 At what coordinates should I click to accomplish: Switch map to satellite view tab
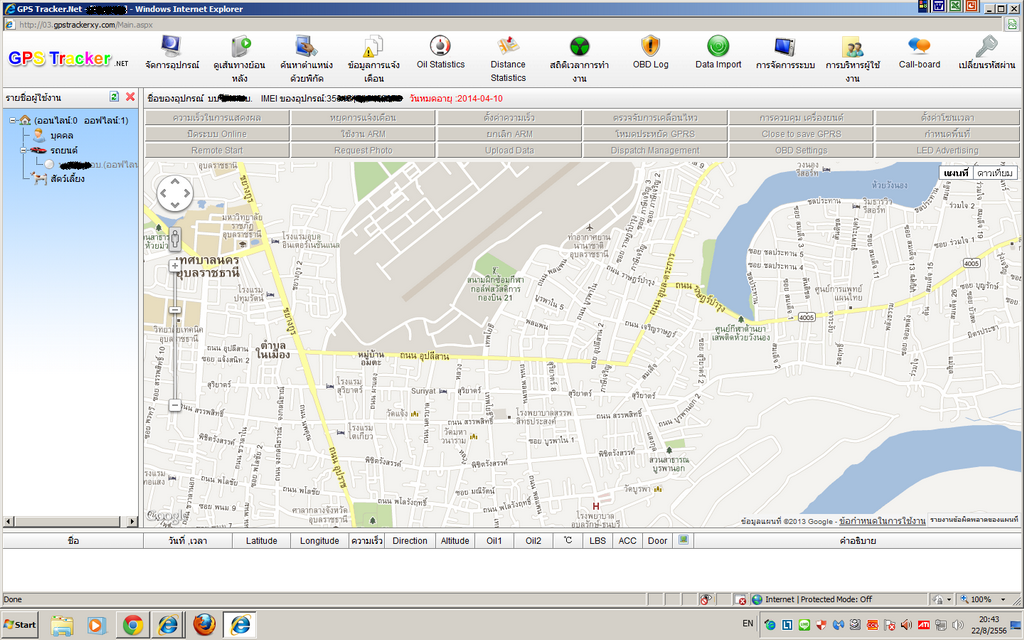(995, 172)
